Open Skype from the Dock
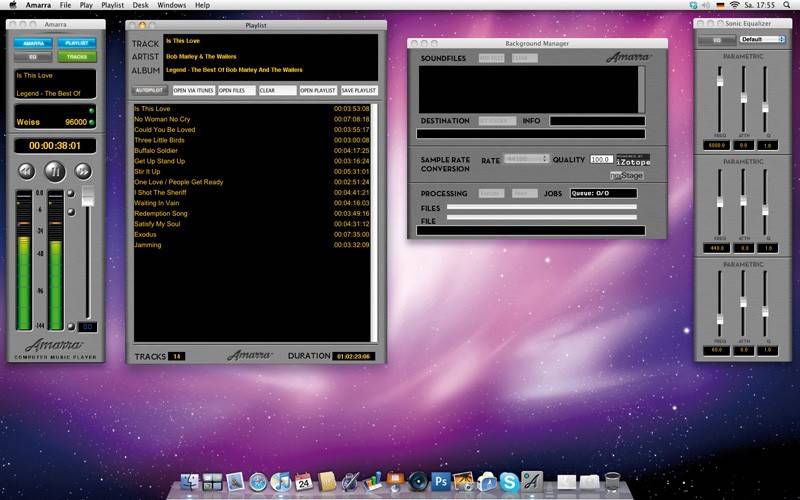This screenshot has height=500, width=800. [510, 482]
